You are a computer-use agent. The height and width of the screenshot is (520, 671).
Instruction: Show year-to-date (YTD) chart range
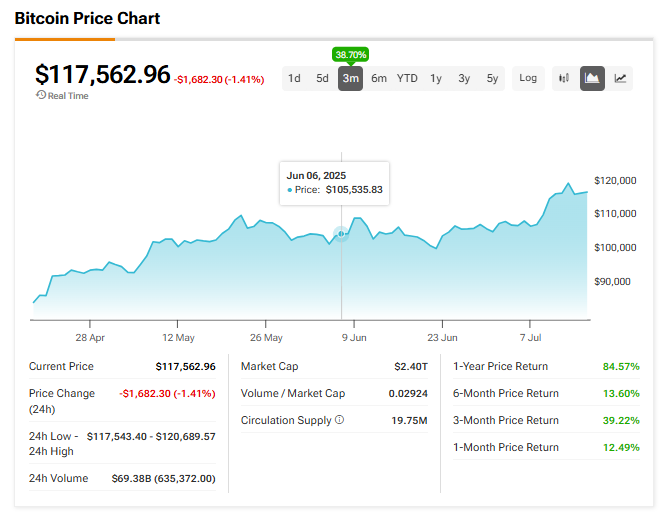click(407, 78)
